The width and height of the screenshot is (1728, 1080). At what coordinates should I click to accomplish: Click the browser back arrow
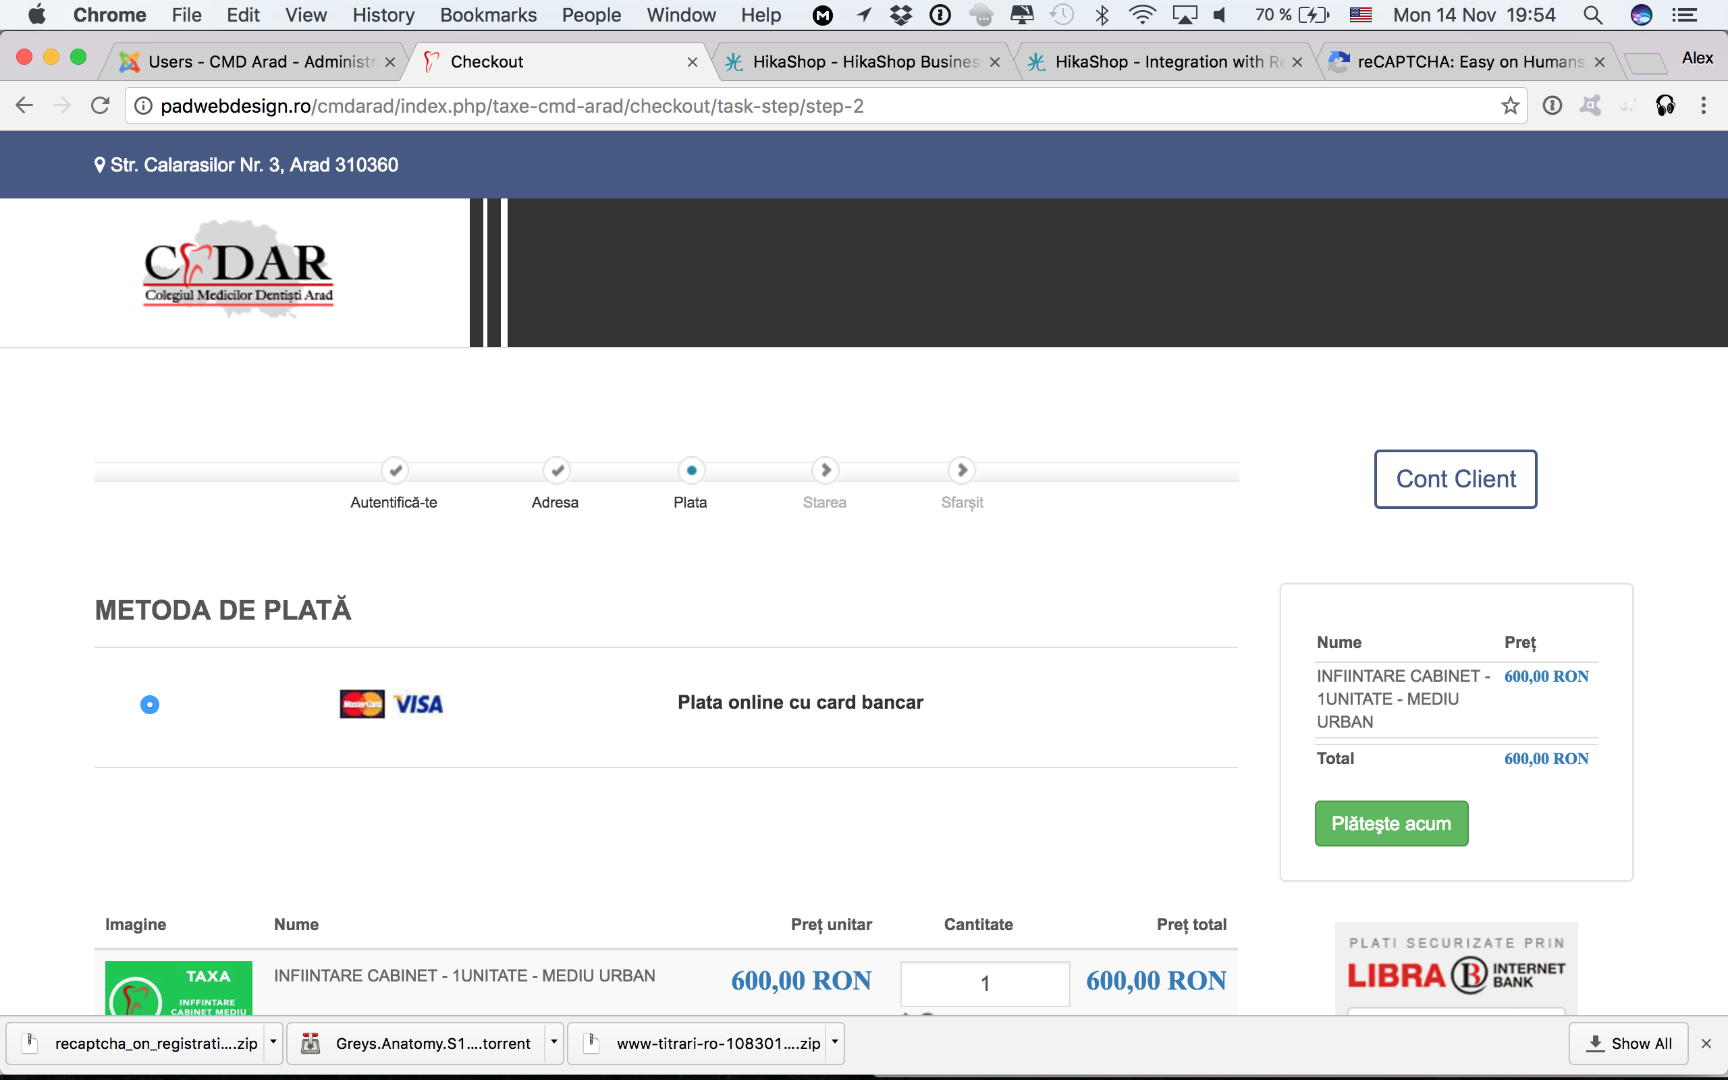click(x=24, y=106)
